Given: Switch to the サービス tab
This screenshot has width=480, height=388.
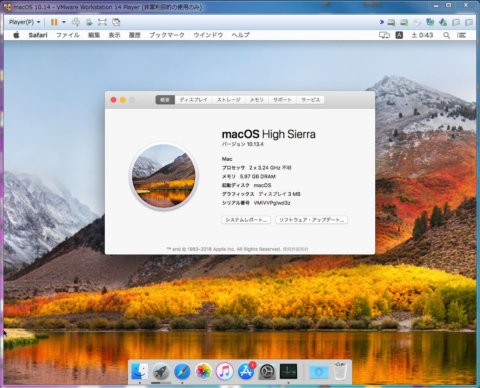Looking at the screenshot, I should coord(311,100).
